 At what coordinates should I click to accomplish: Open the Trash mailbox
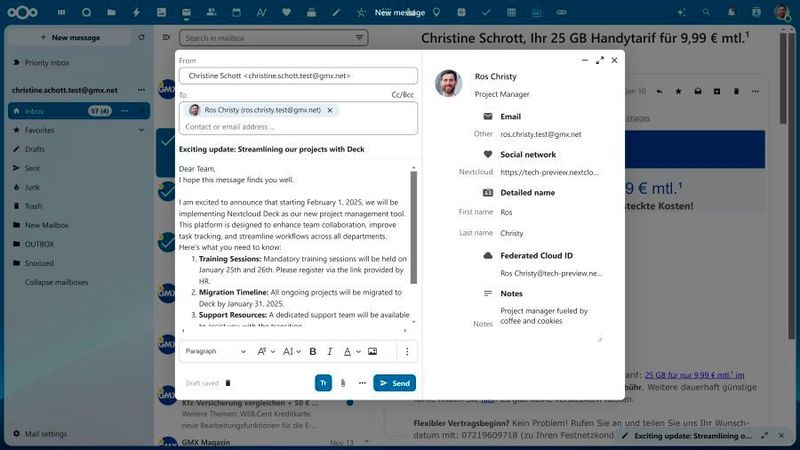click(x=33, y=206)
